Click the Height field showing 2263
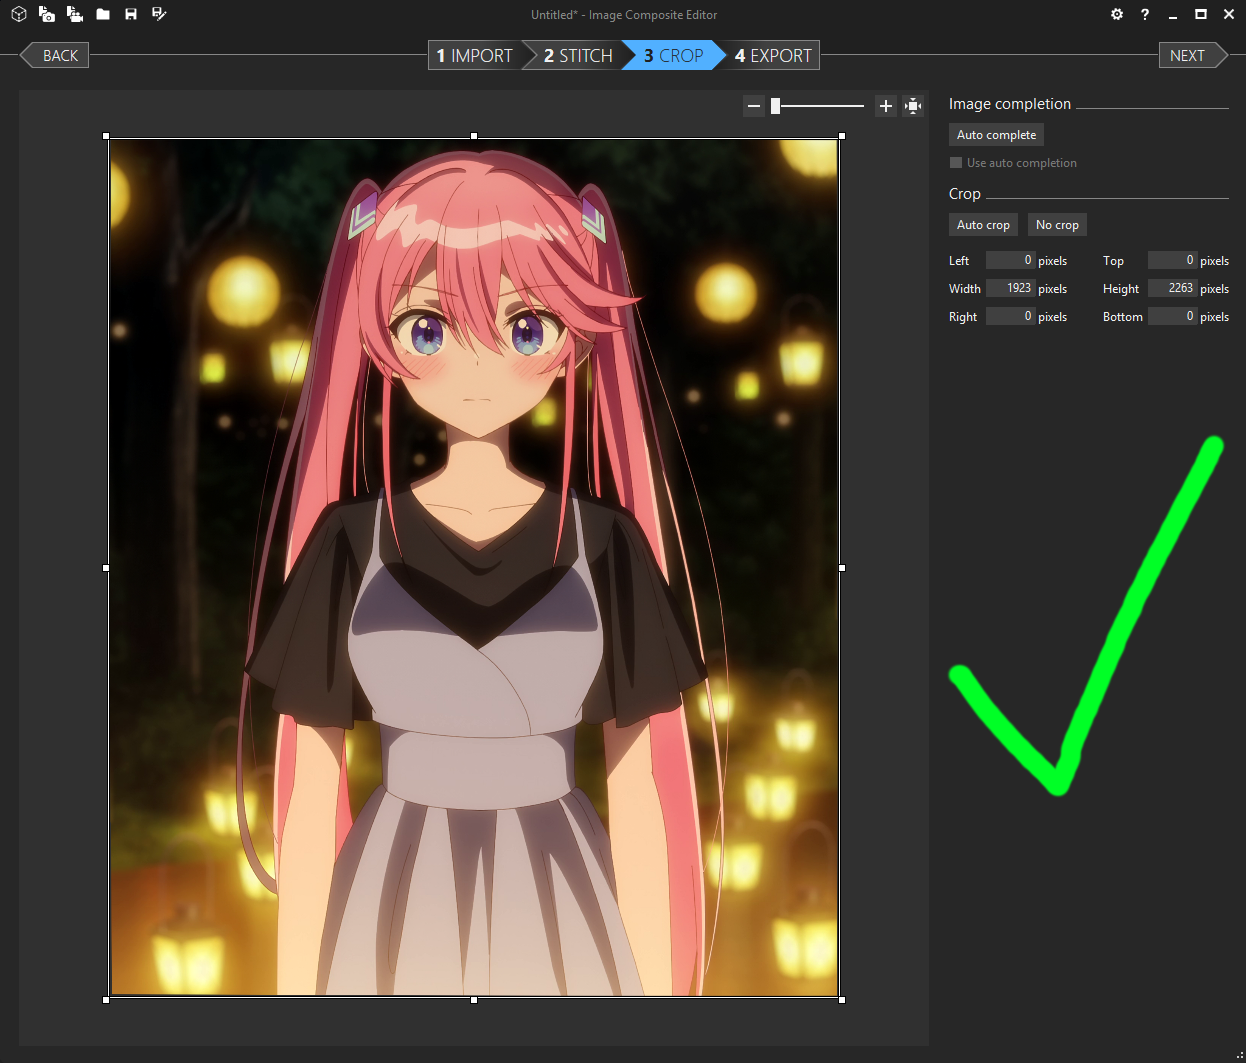Screen dimensions: 1246x1063 point(1172,288)
